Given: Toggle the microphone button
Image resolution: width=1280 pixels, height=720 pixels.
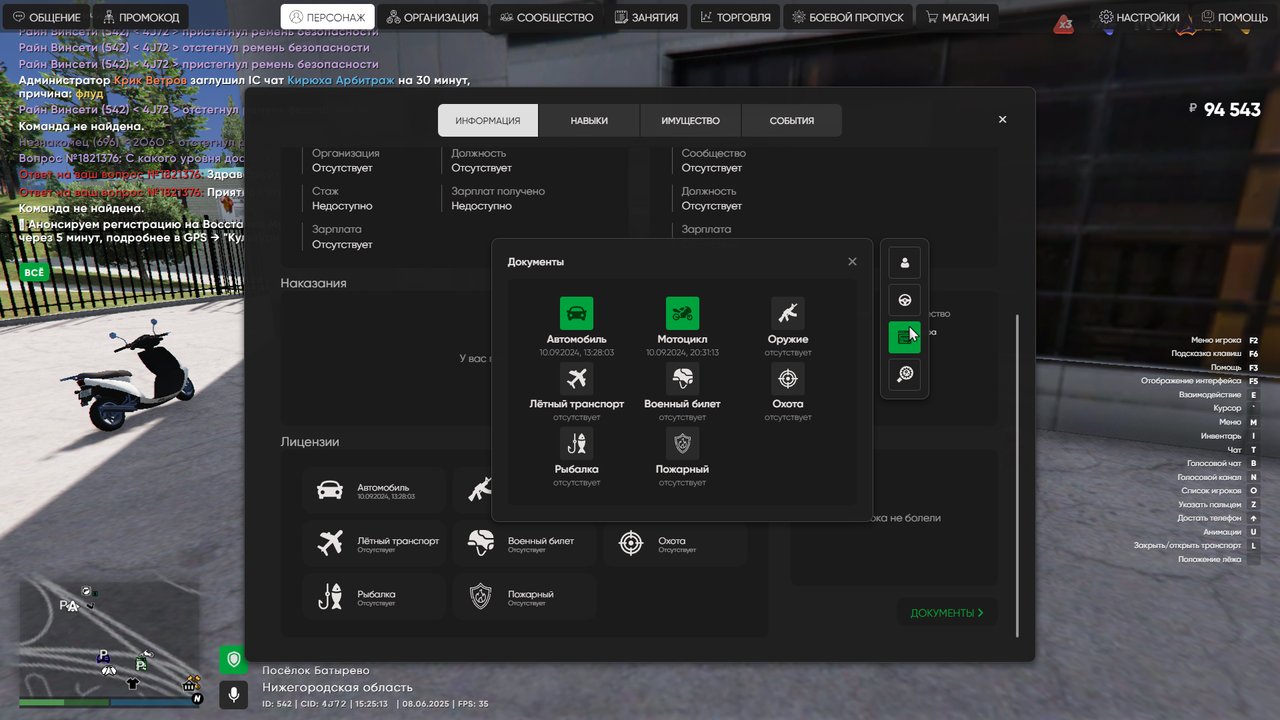Looking at the screenshot, I should coord(233,694).
